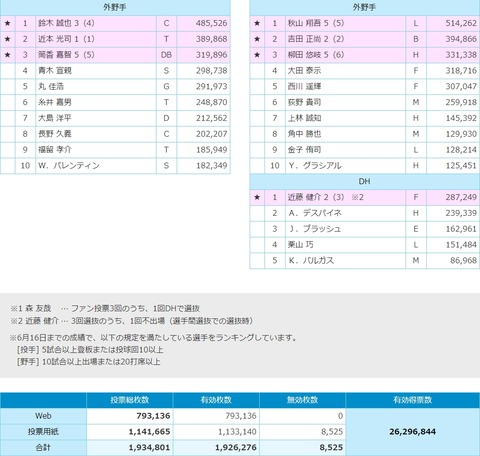
Task: Click the star beside 鈴木 誠也
Action: tap(8, 23)
